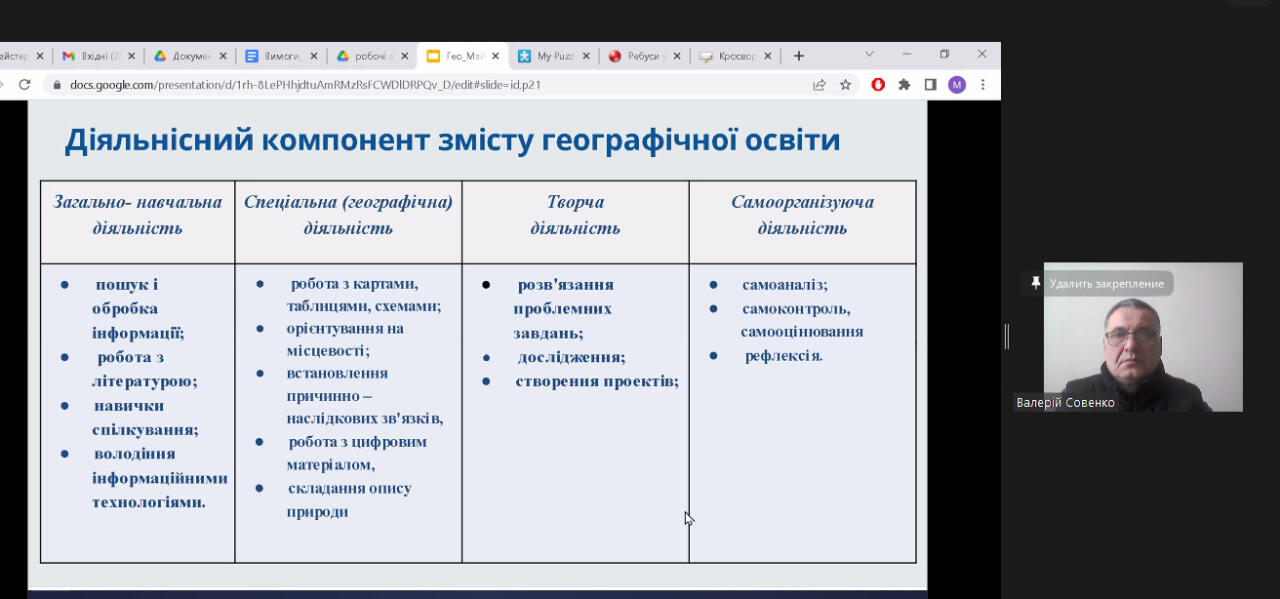The width and height of the screenshot is (1280, 599).
Task: Click the bullet складання опису природи
Action: coord(349,499)
